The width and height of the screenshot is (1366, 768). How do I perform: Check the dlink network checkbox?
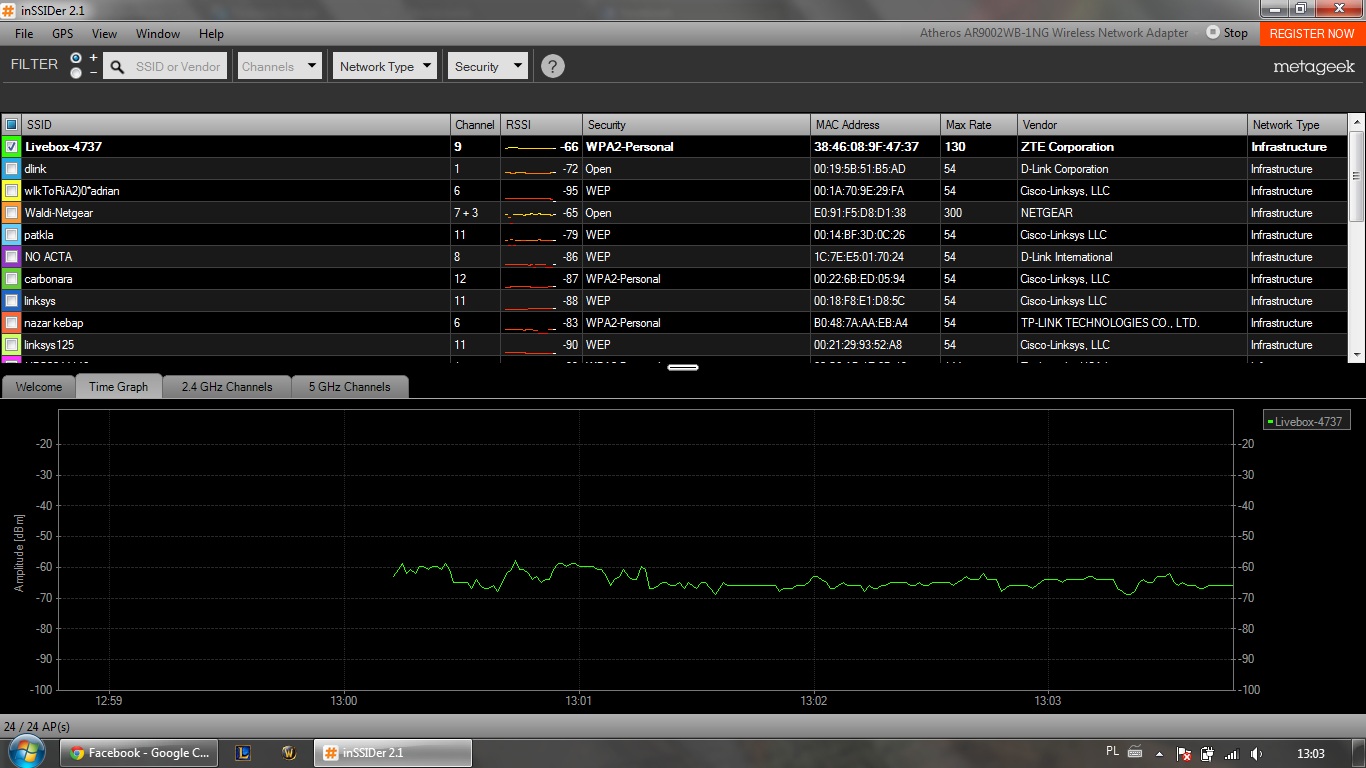coord(11,169)
